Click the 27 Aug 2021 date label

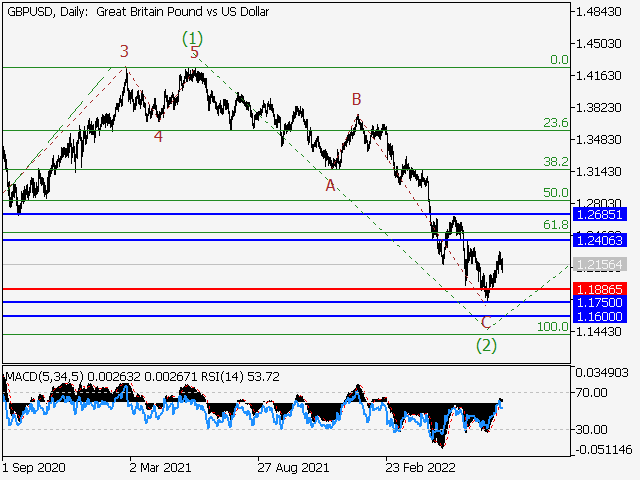click(x=293, y=467)
